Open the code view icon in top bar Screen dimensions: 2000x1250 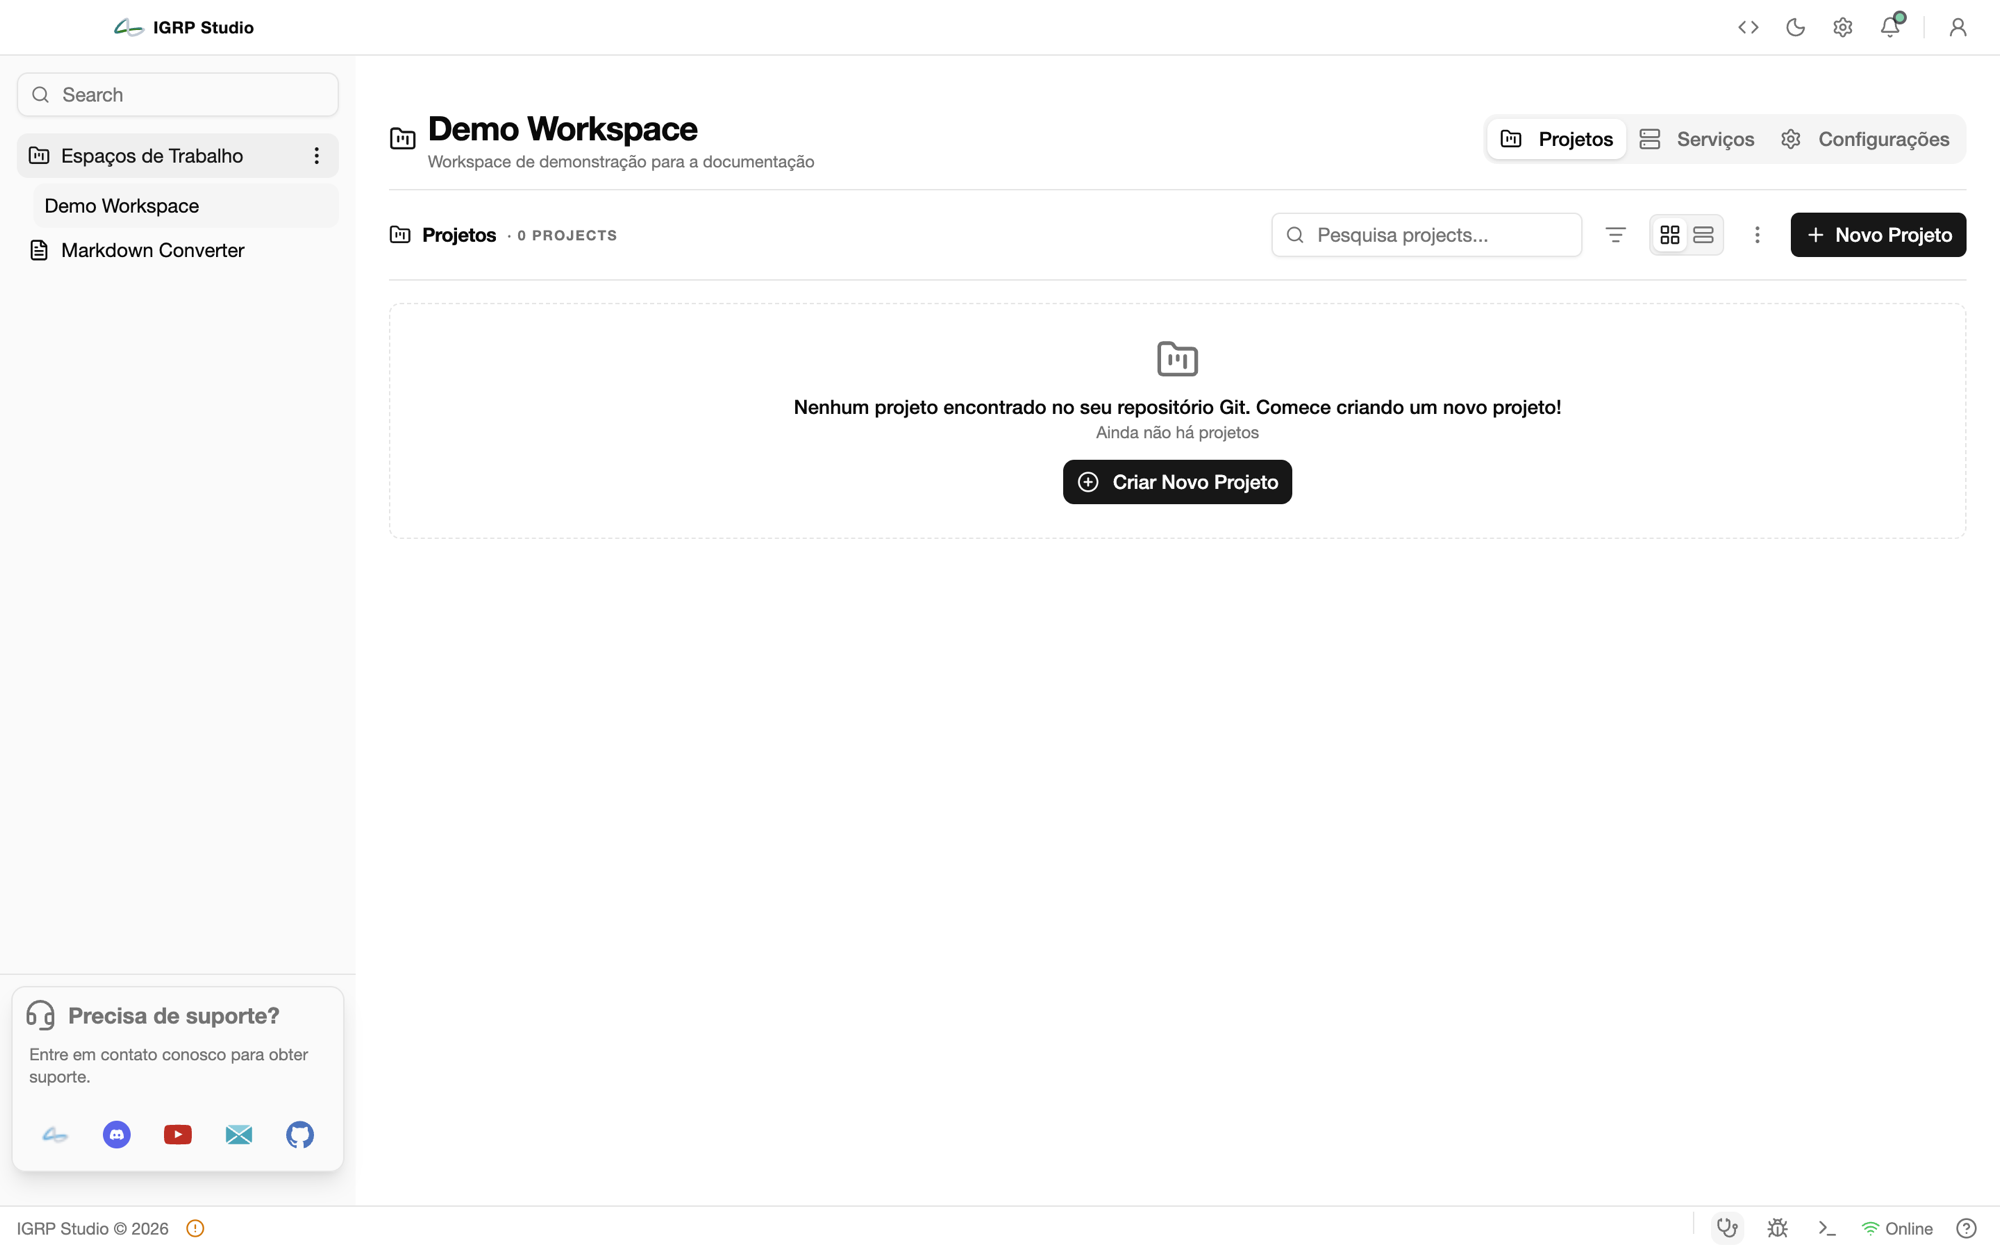click(1748, 27)
